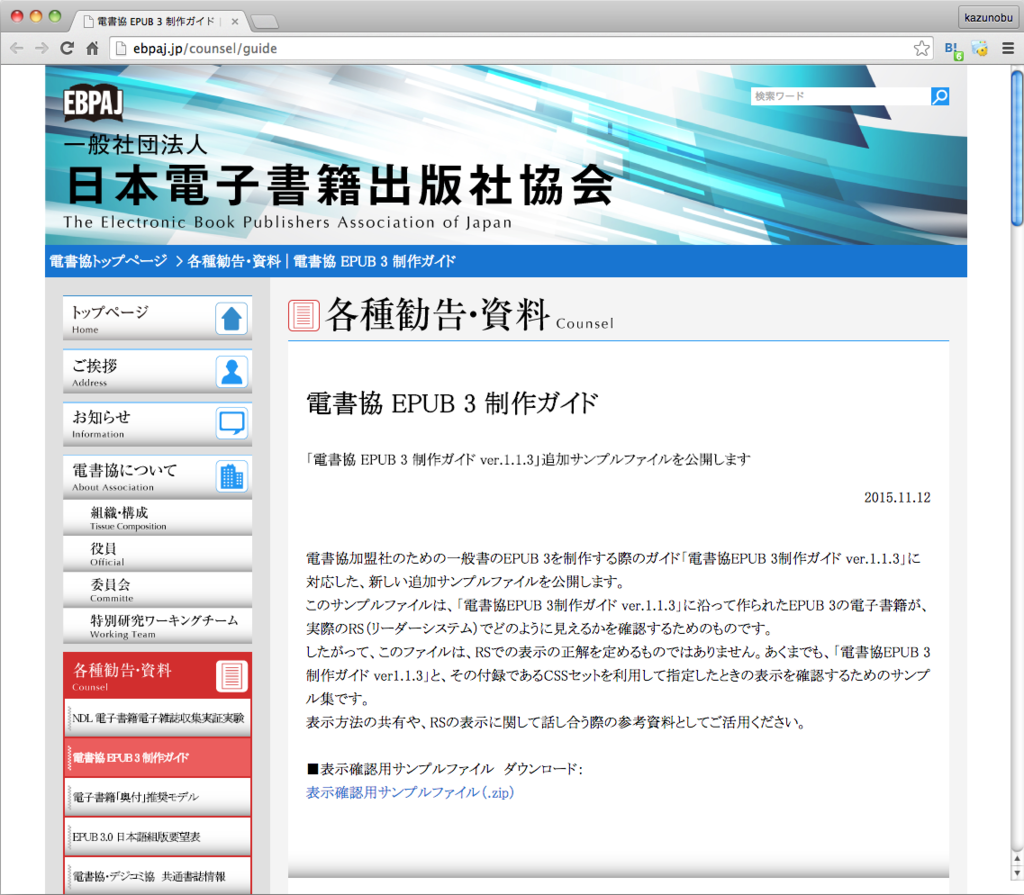Click the building icon beside 電書協について
The height and width of the screenshot is (895, 1024).
[232, 476]
